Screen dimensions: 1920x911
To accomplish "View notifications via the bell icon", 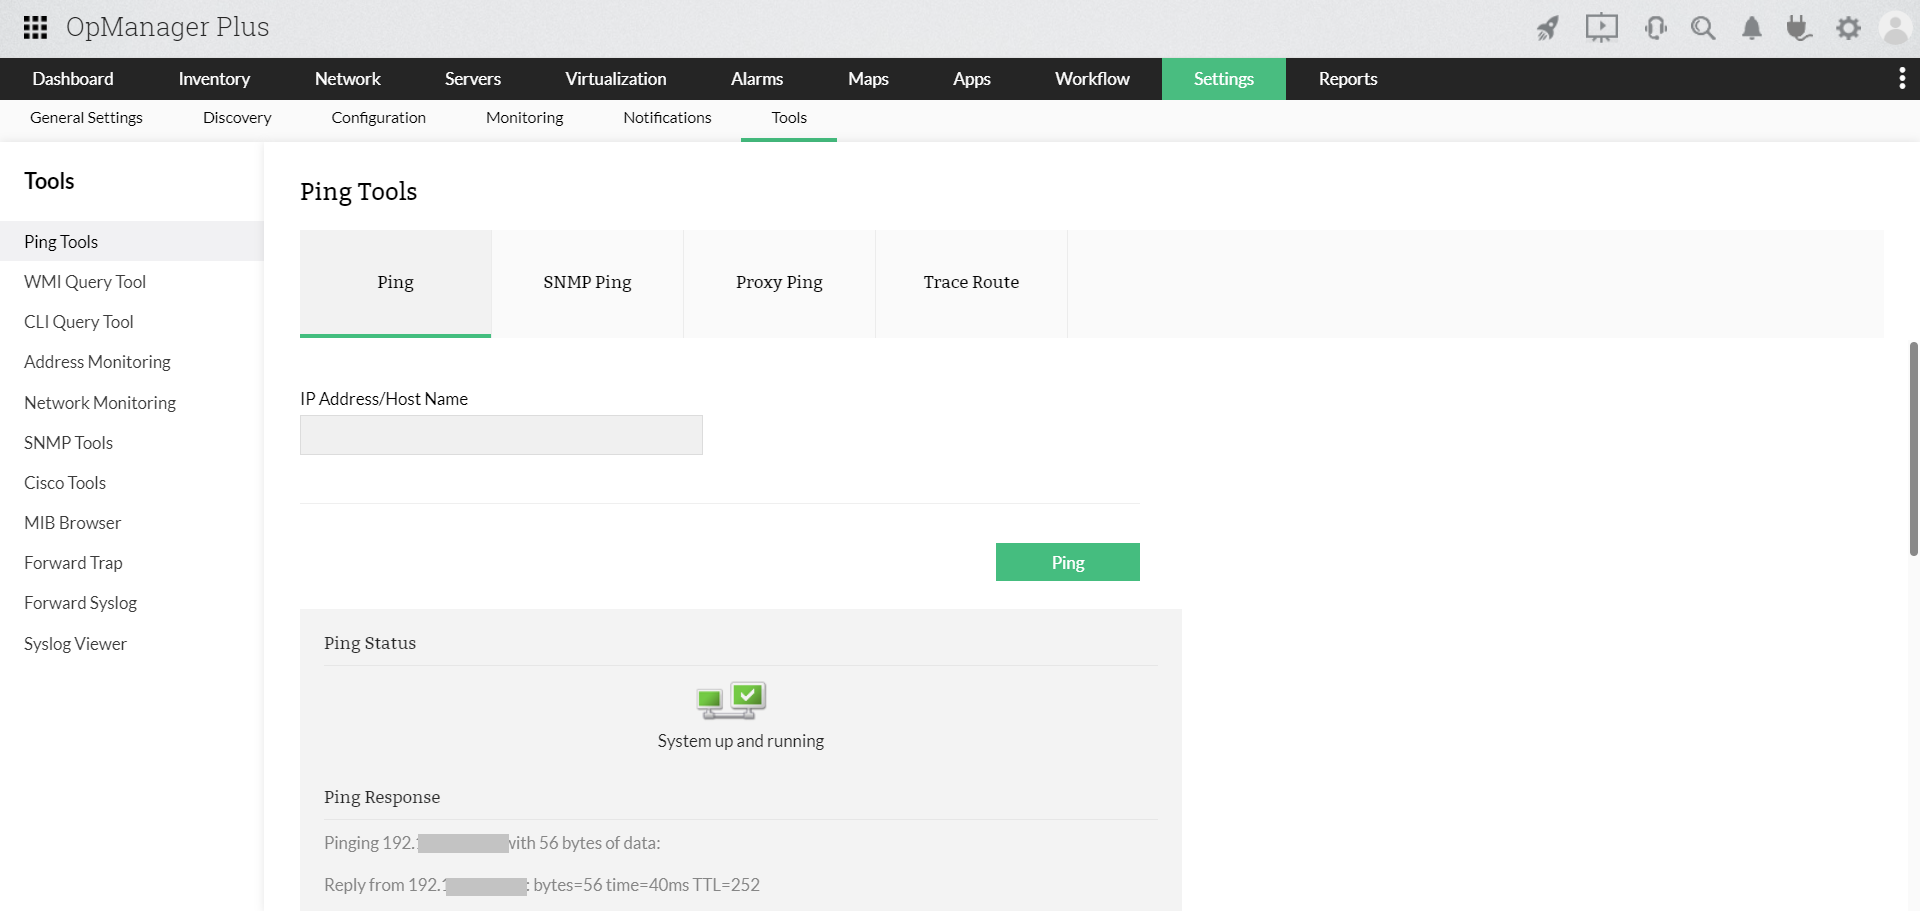I will [x=1751, y=28].
